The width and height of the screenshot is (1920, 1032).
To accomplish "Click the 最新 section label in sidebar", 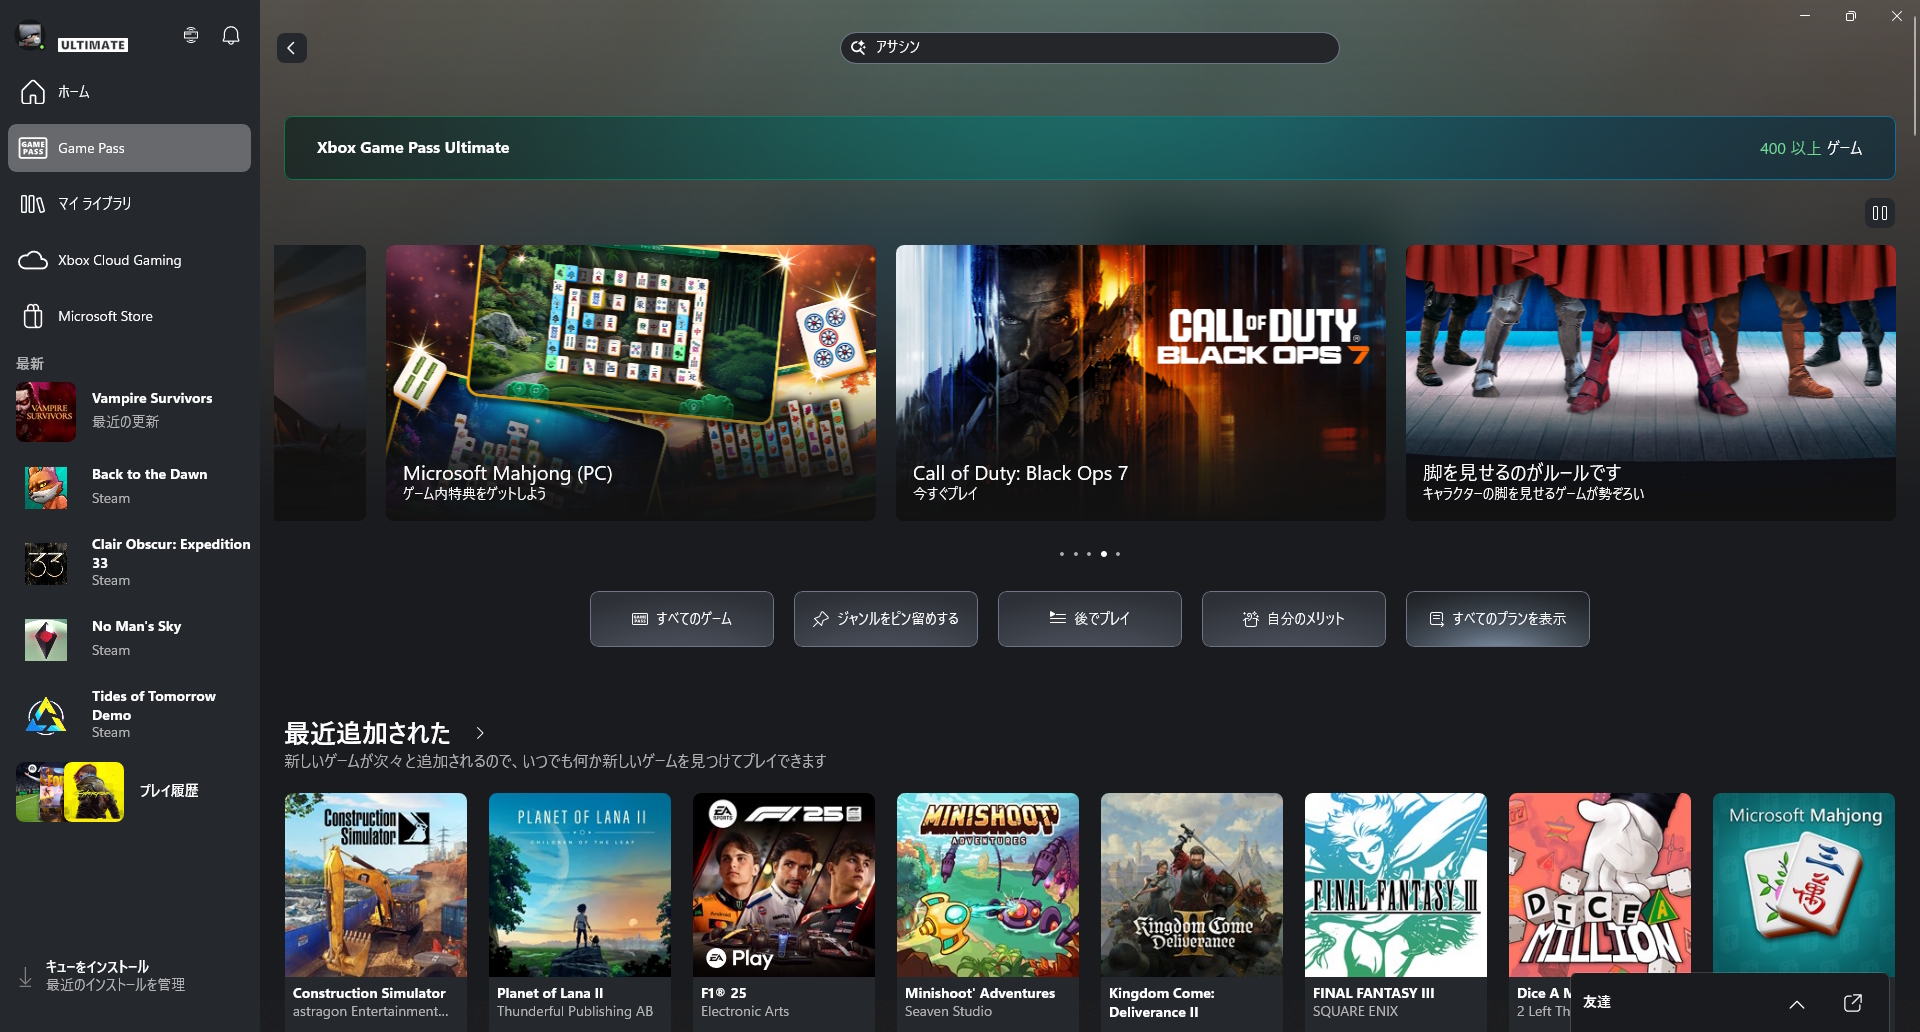I will [30, 364].
